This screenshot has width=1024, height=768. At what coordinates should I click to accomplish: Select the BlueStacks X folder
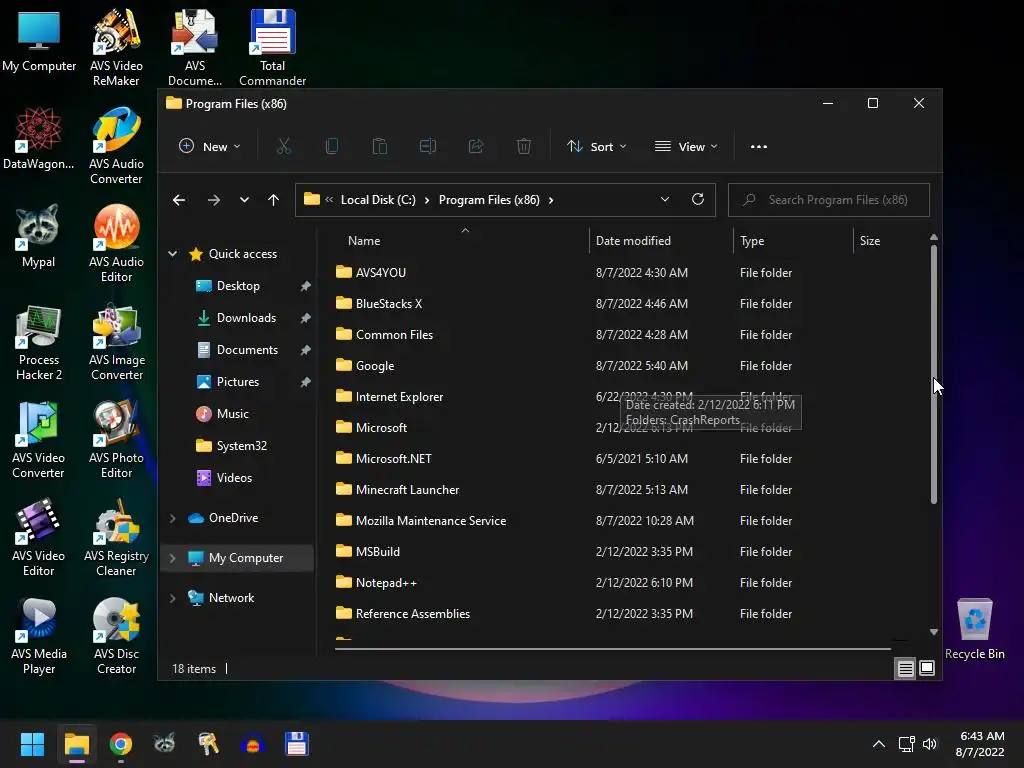(389, 304)
